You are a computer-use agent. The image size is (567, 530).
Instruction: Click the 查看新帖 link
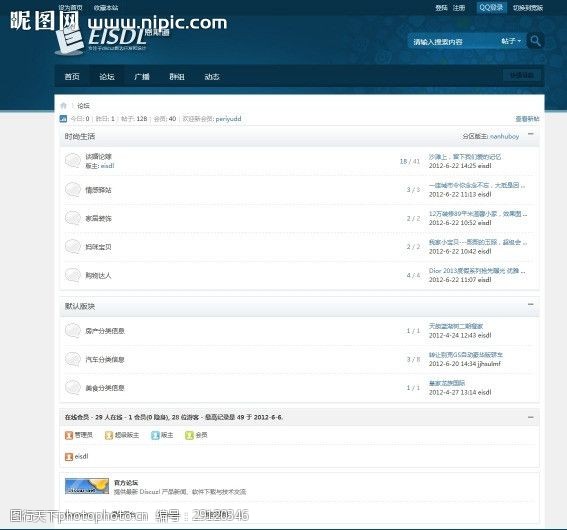pyautogui.click(x=527, y=119)
